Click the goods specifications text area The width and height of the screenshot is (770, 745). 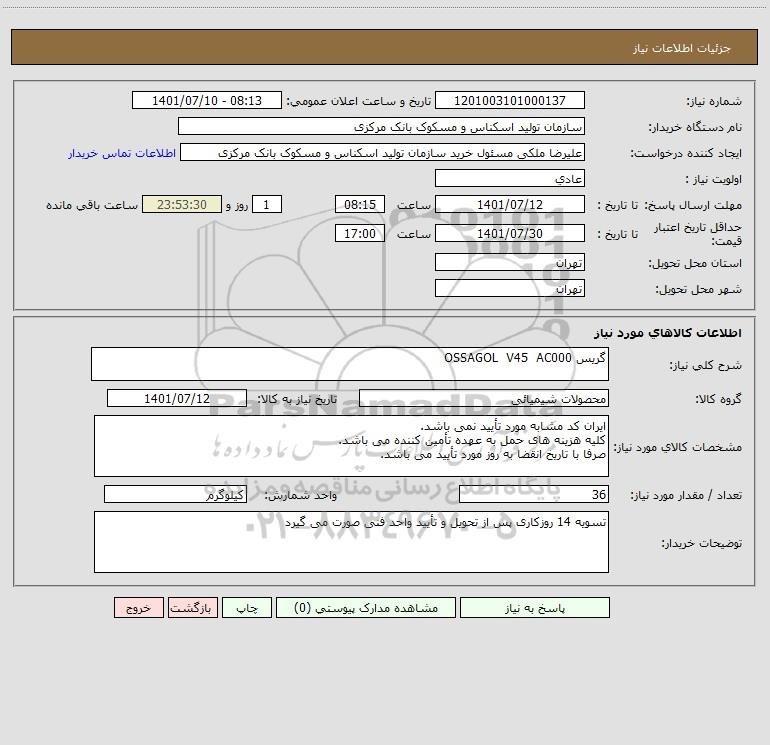point(351,446)
